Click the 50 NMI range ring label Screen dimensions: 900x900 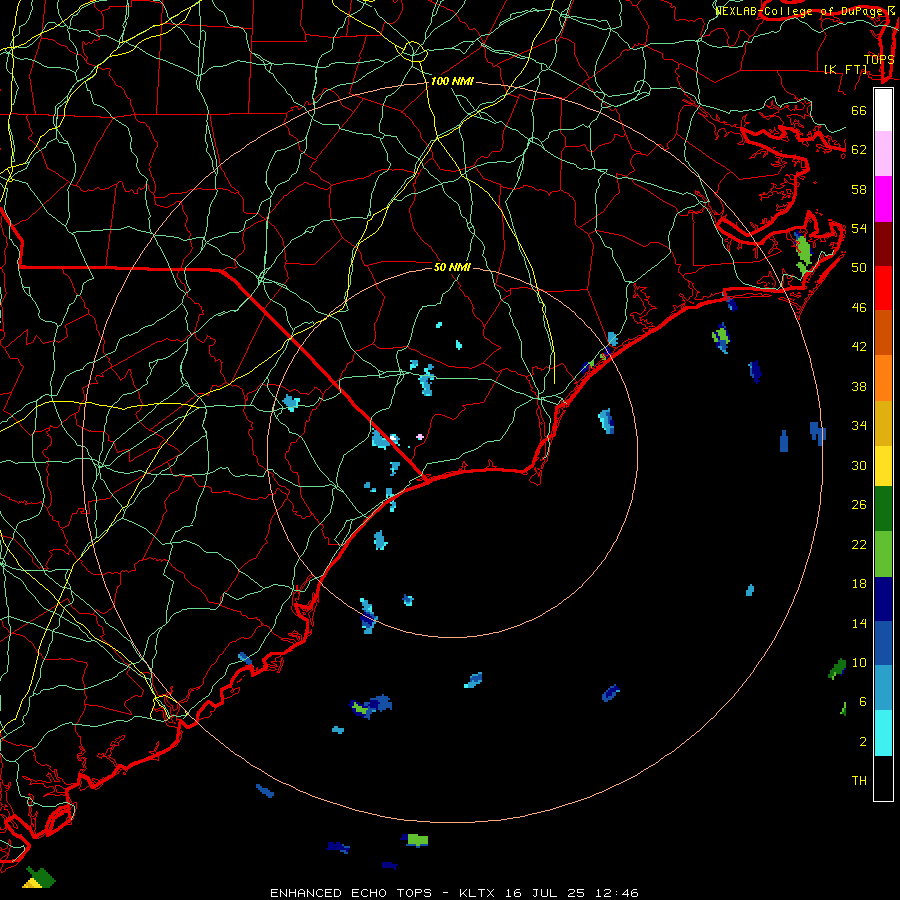click(452, 267)
